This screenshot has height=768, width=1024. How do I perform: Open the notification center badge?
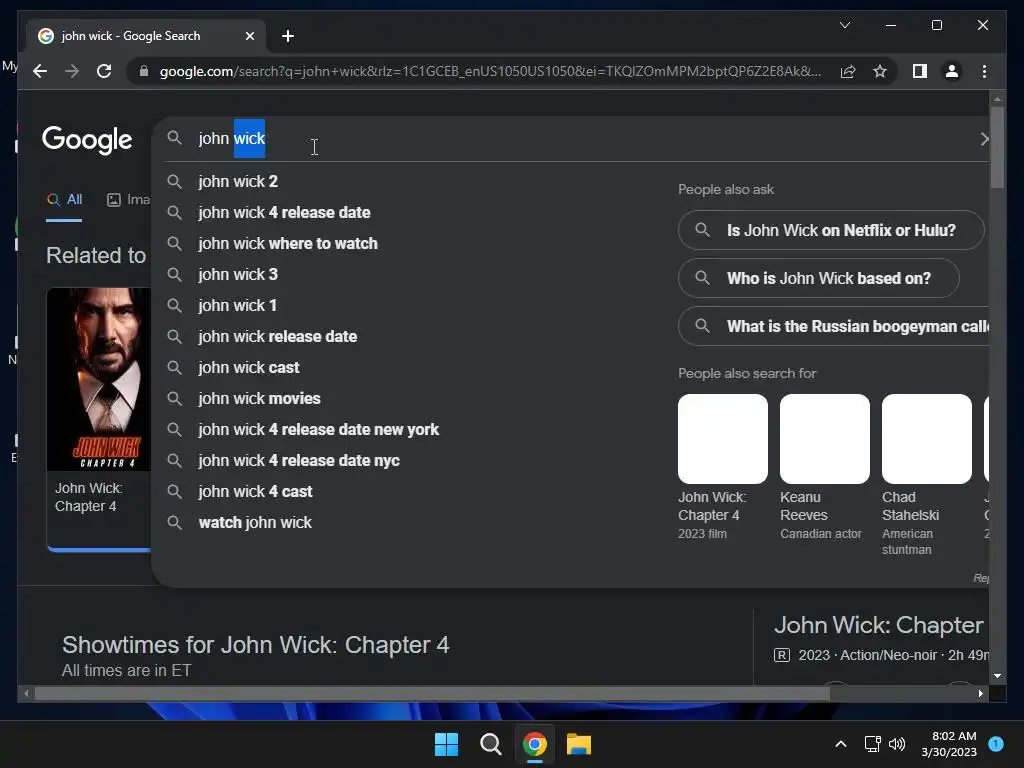tap(996, 744)
